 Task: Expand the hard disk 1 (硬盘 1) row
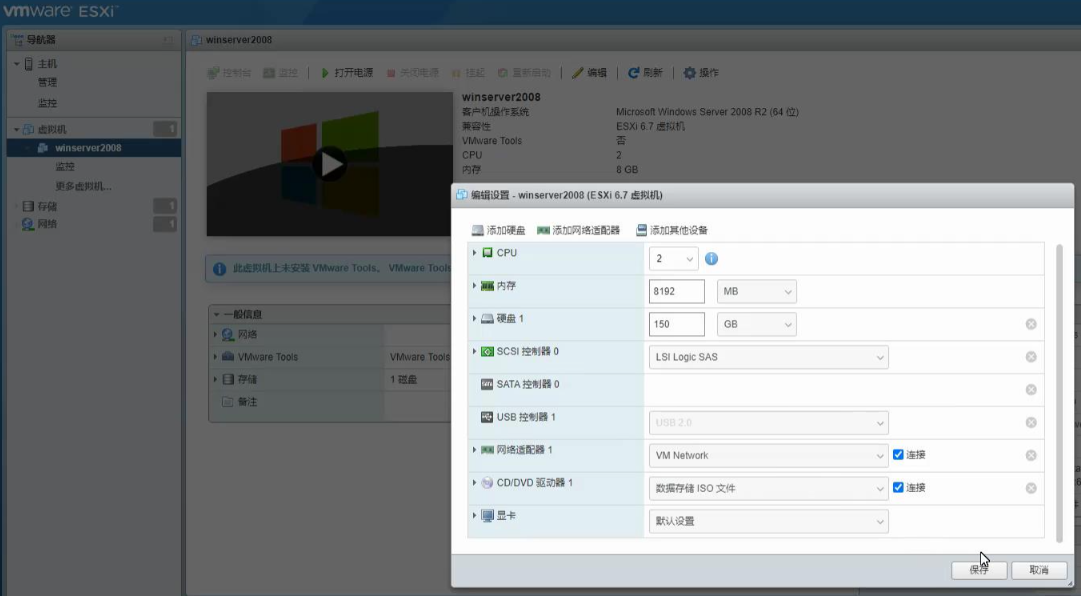tap(474, 318)
